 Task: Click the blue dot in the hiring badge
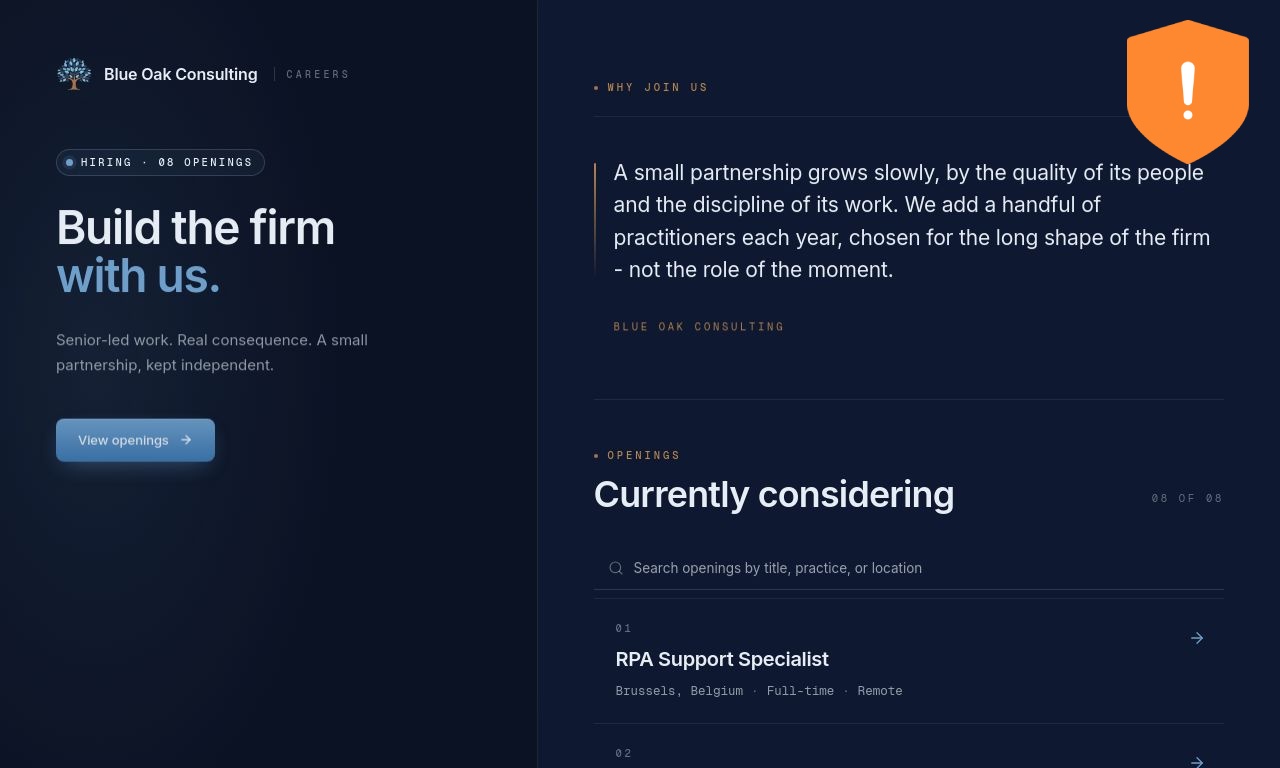69,162
